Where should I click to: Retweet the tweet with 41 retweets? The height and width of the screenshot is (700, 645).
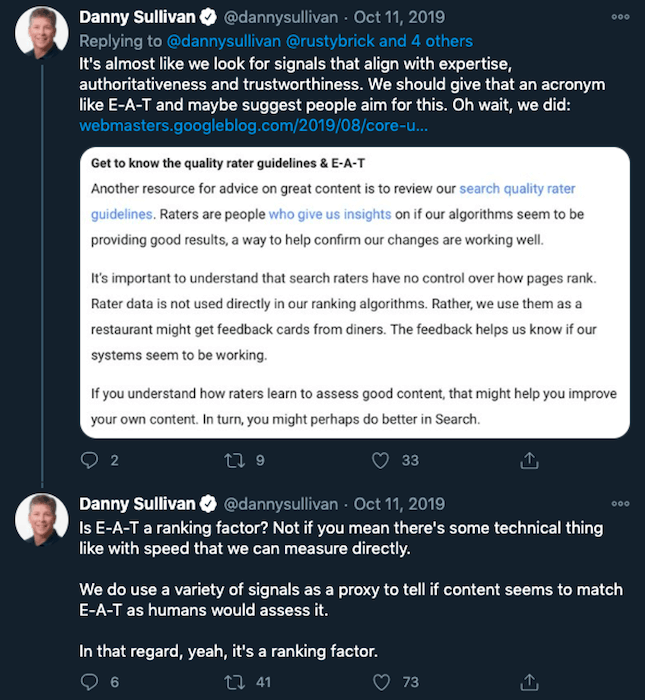coord(234,682)
